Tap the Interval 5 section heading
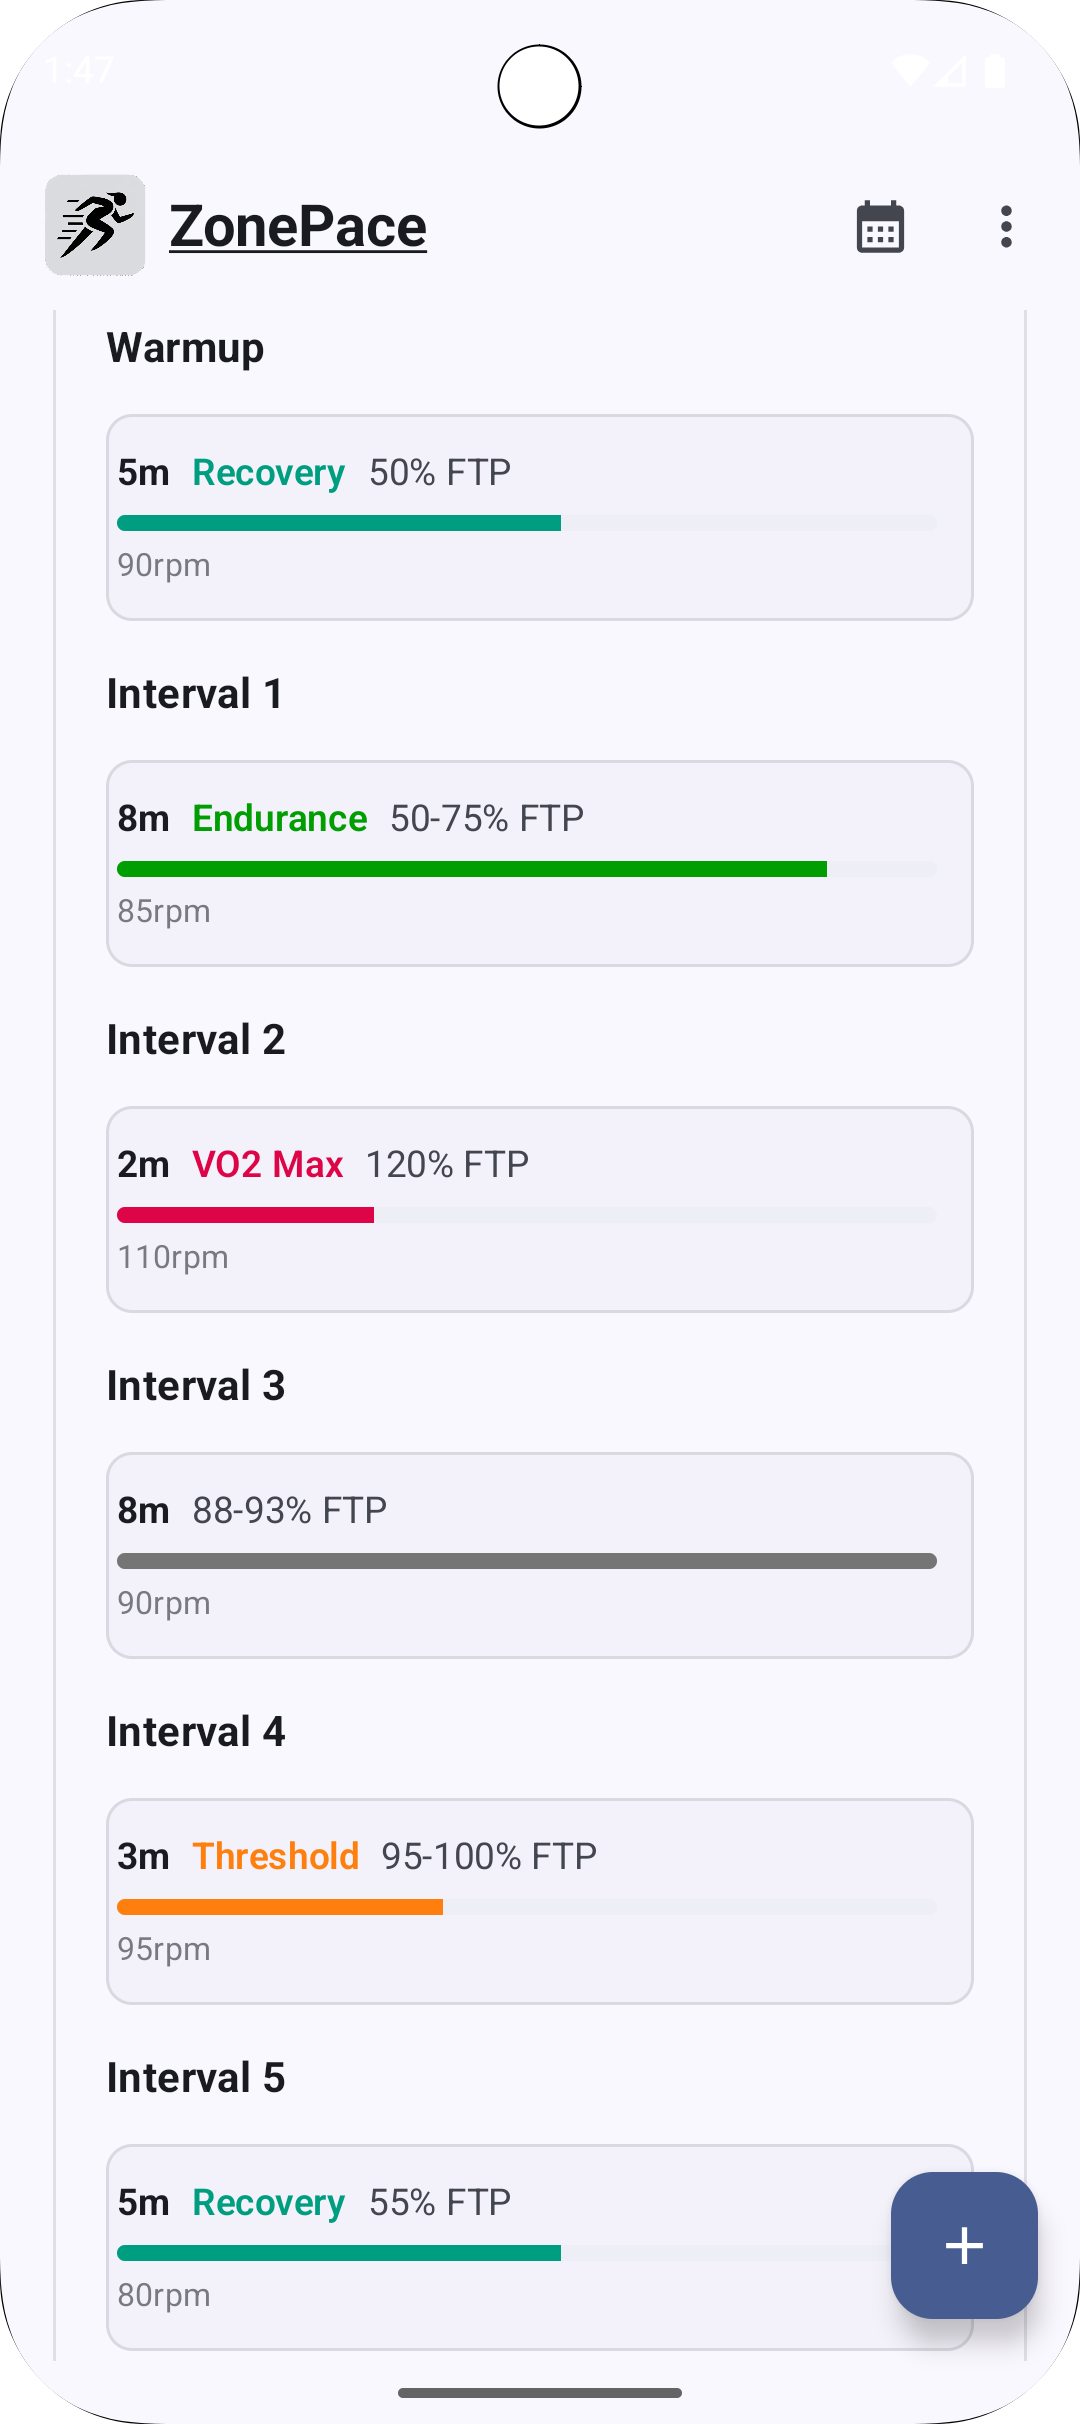Viewport: 1080px width, 2424px height. point(196,2078)
